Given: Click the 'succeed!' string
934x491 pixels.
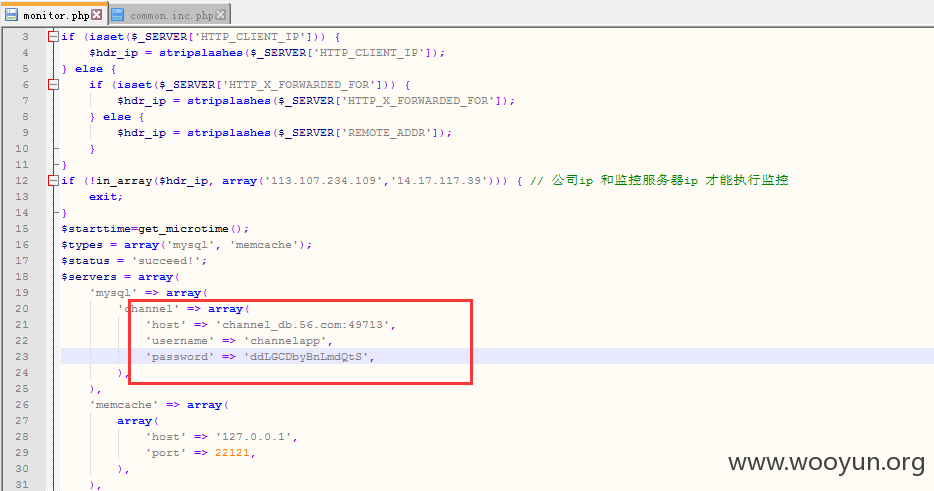Looking at the screenshot, I should pyautogui.click(x=166, y=261).
